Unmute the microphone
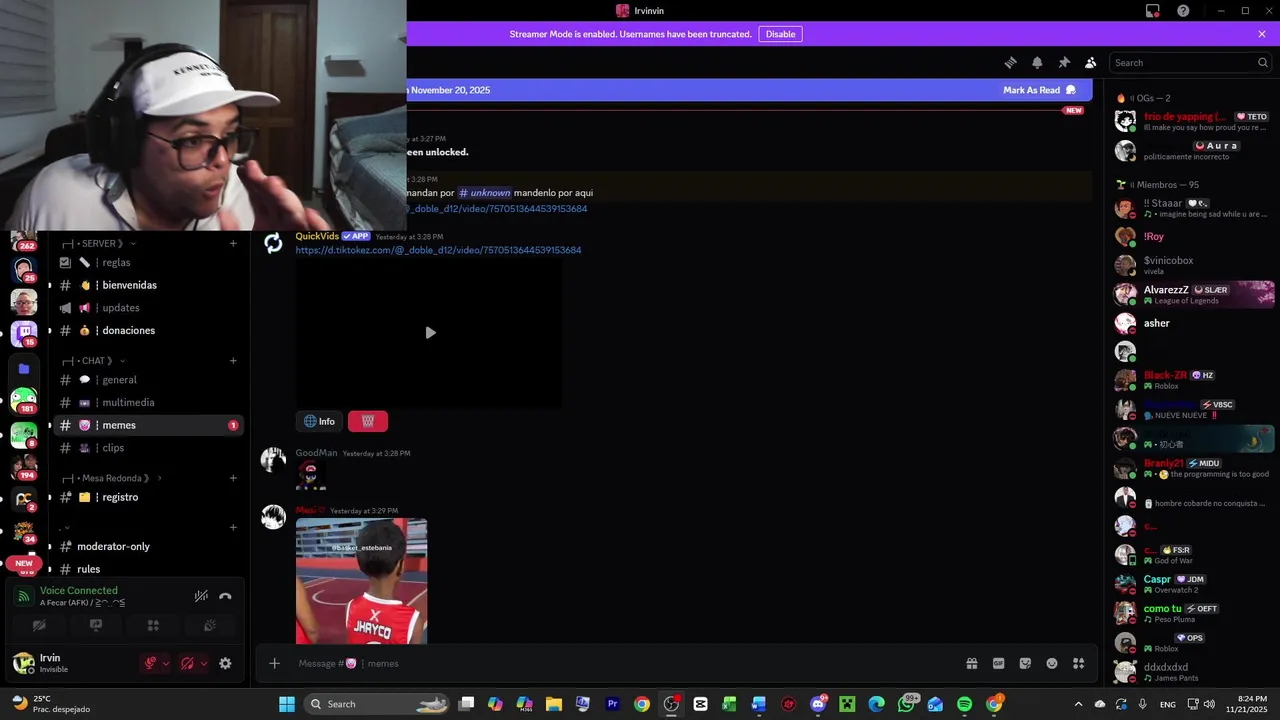 [150, 663]
